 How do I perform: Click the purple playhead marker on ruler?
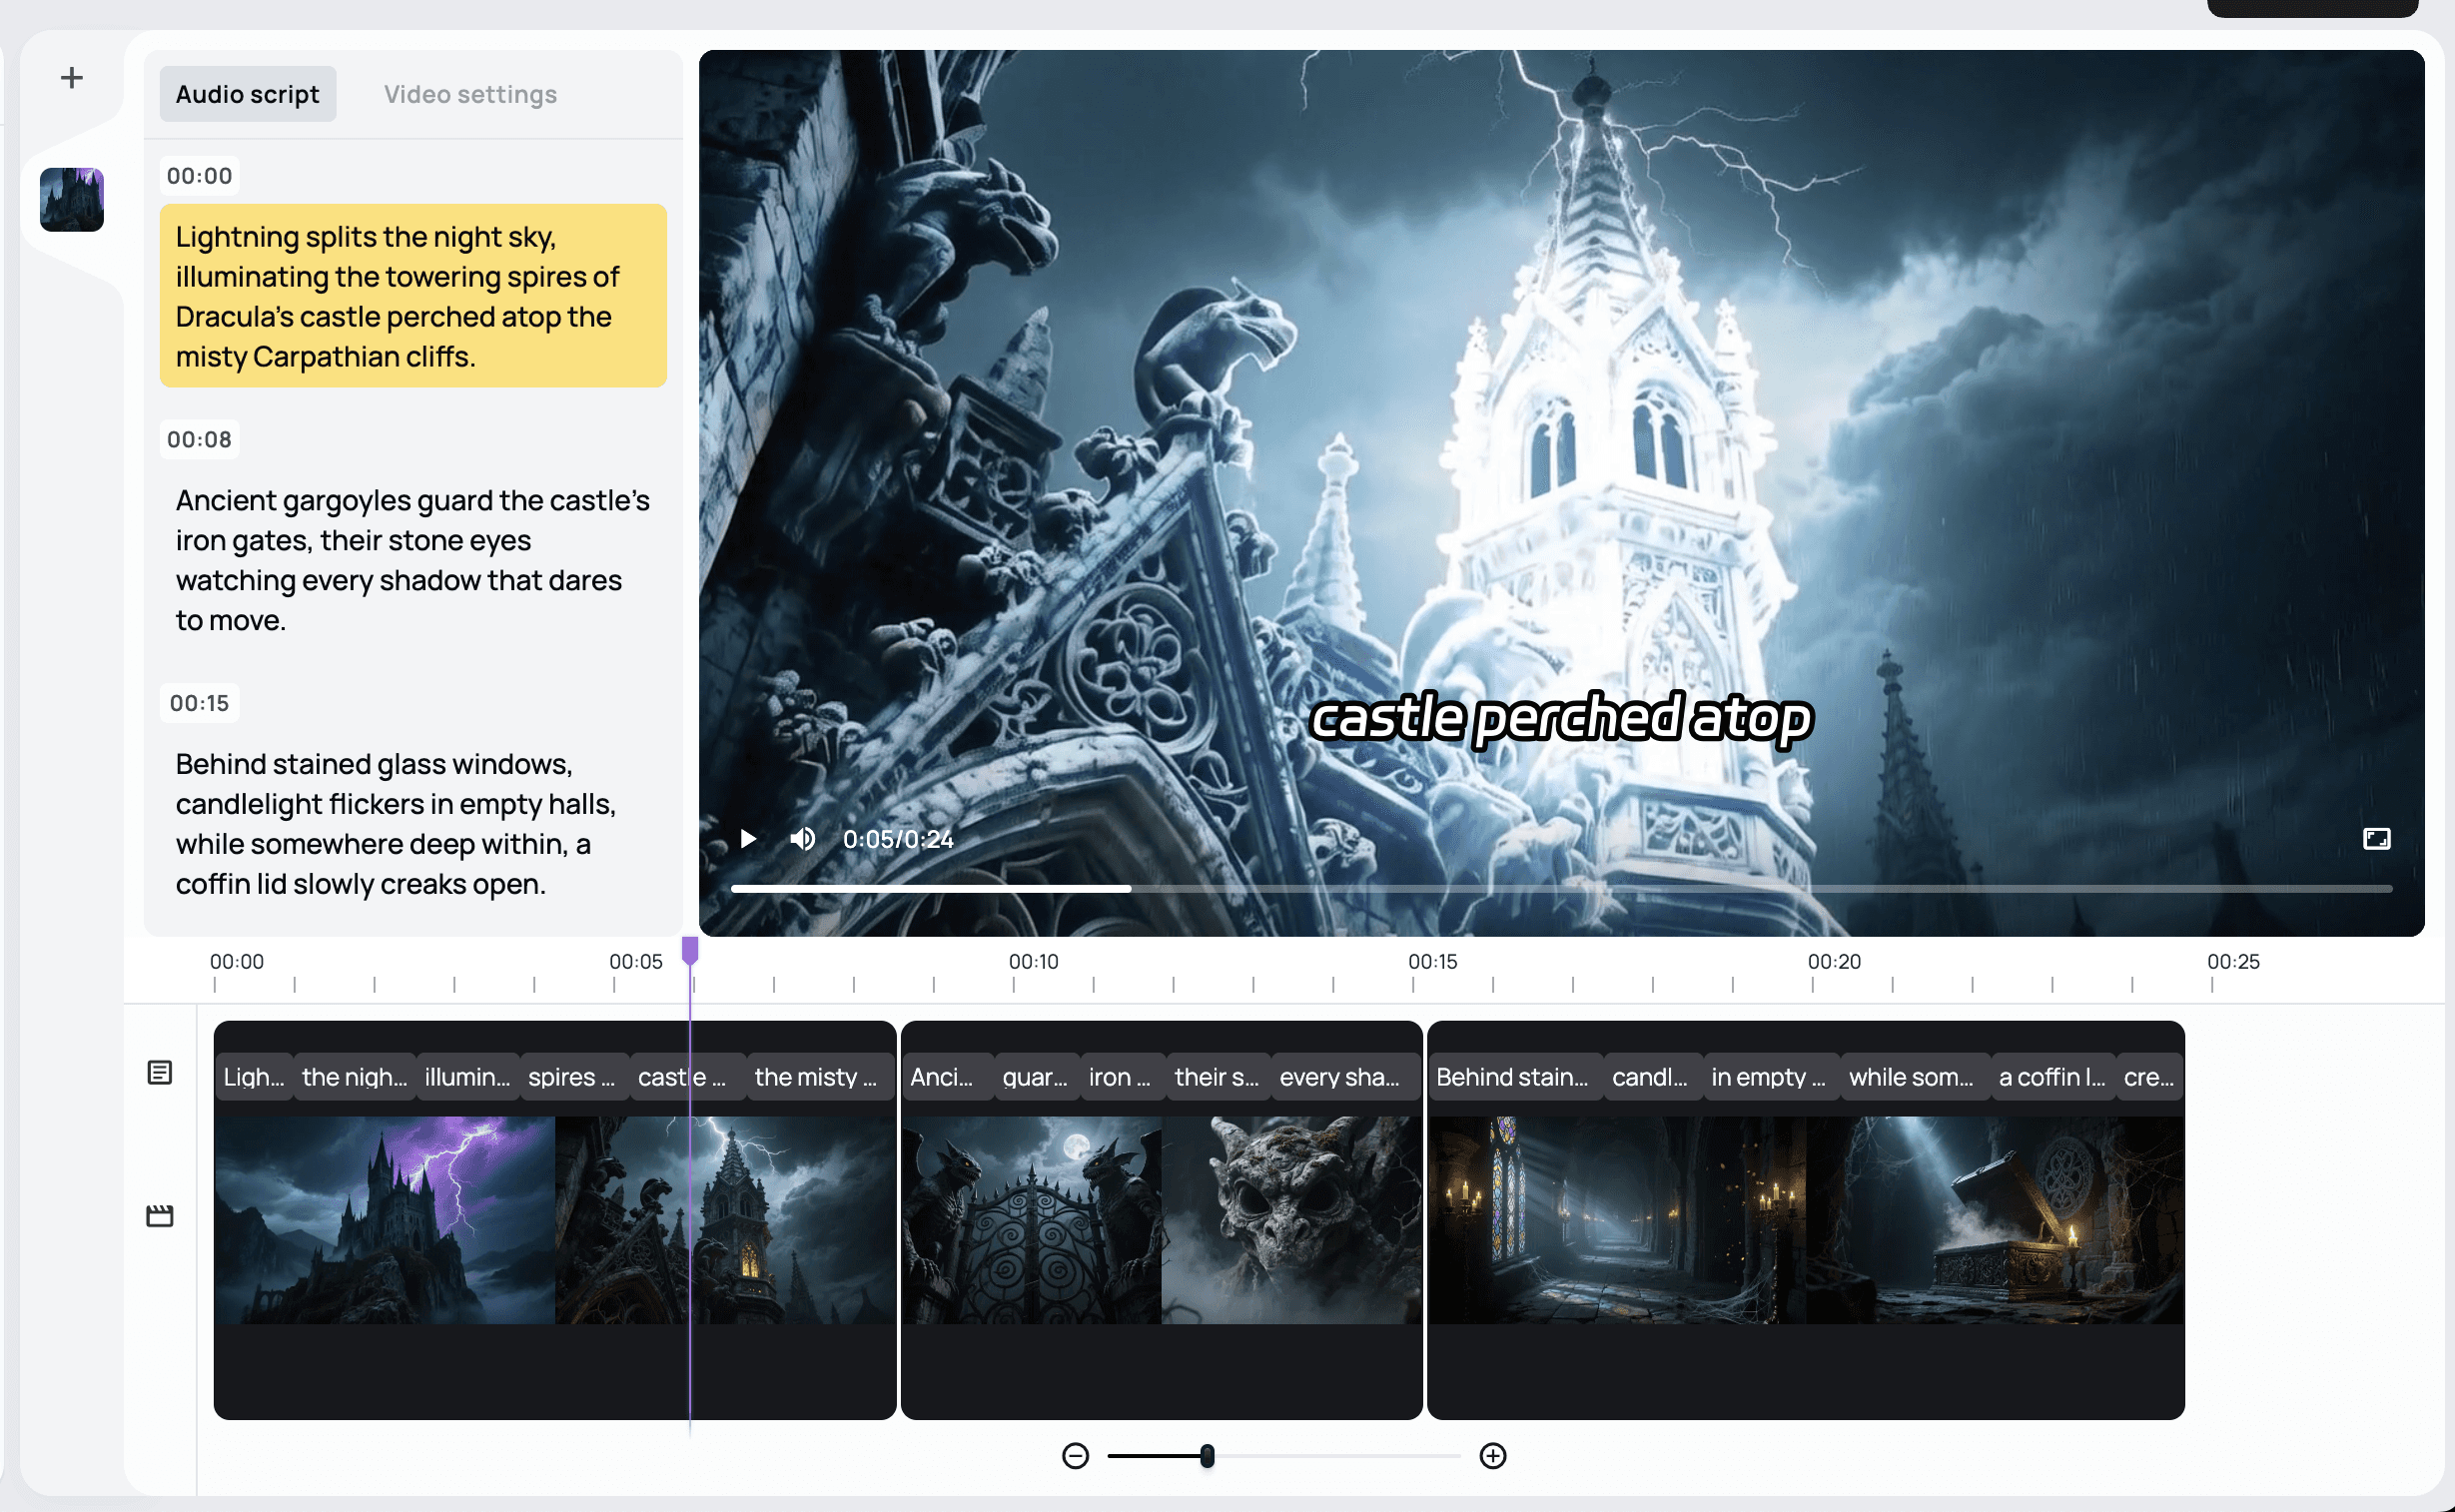pos(690,950)
